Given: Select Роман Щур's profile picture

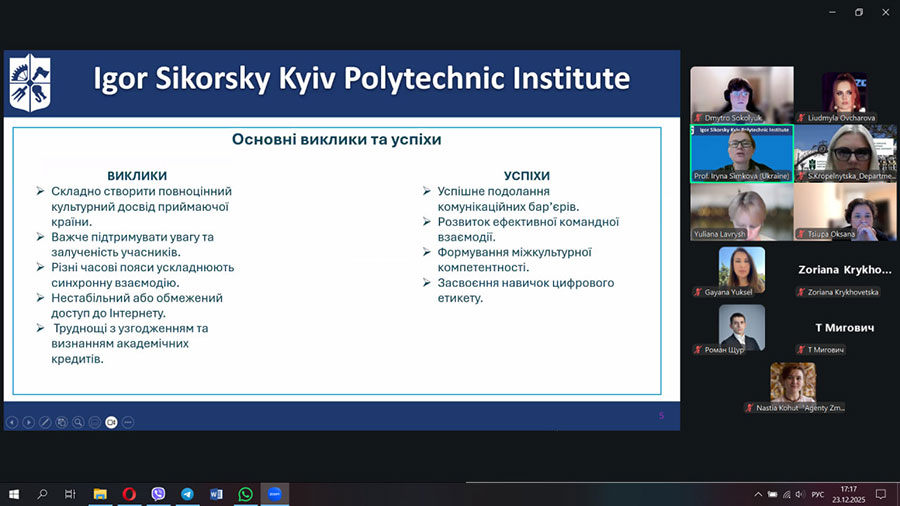Looking at the screenshot, I should click(x=742, y=327).
